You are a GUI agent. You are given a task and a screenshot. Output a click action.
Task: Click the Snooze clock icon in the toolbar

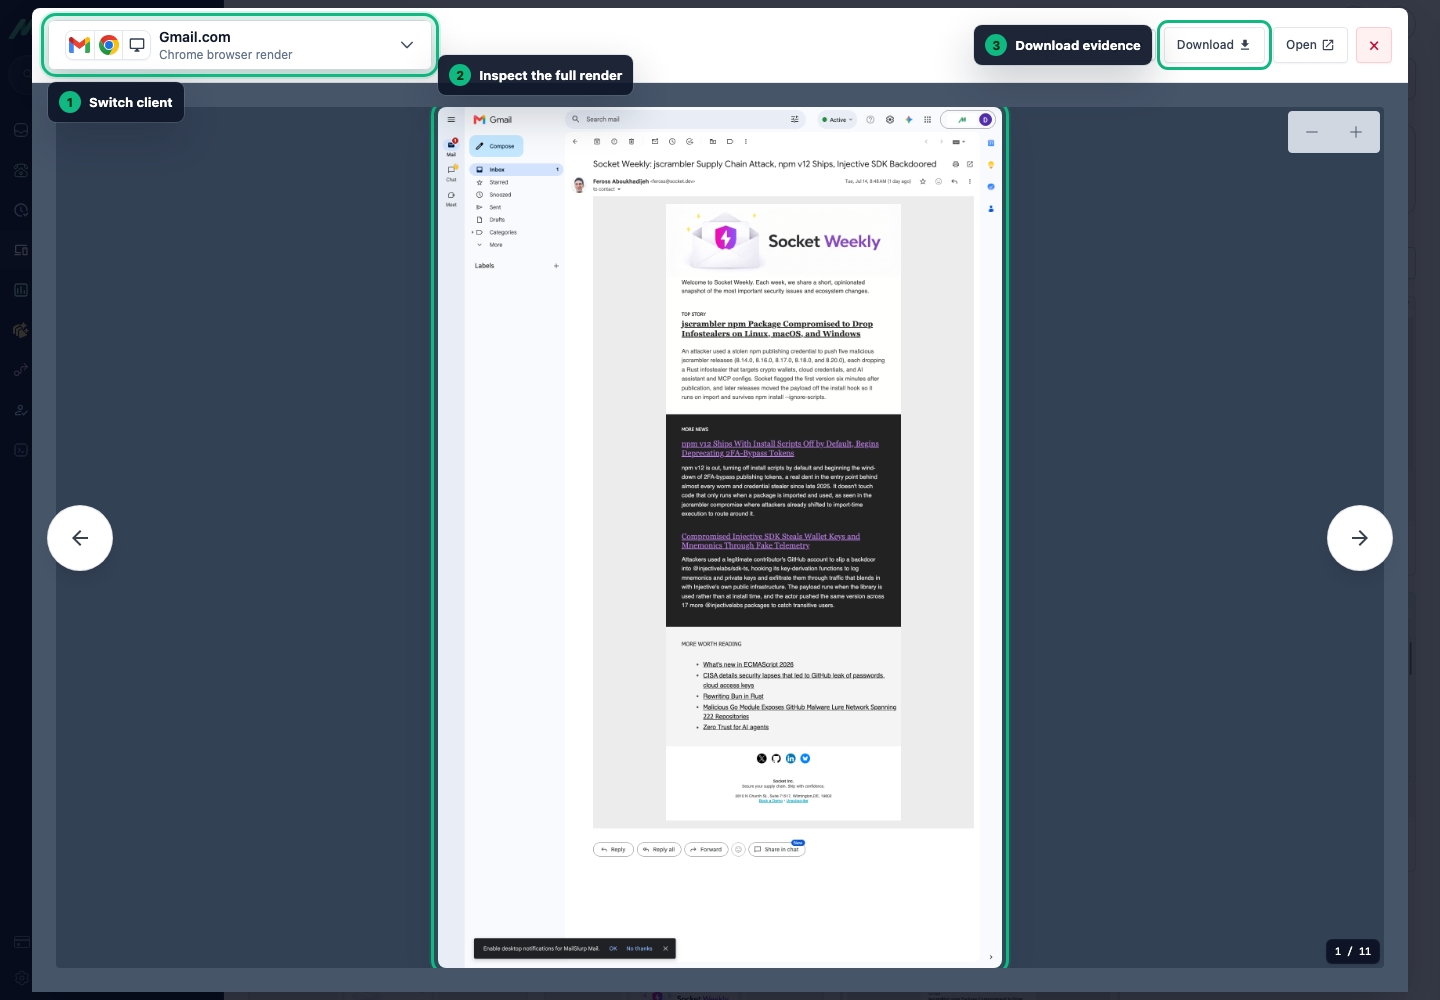pyautogui.click(x=672, y=141)
